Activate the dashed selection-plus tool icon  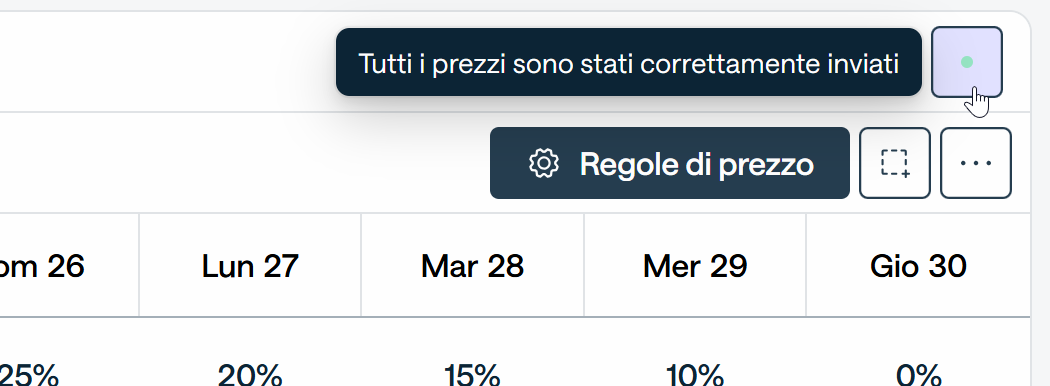895,164
